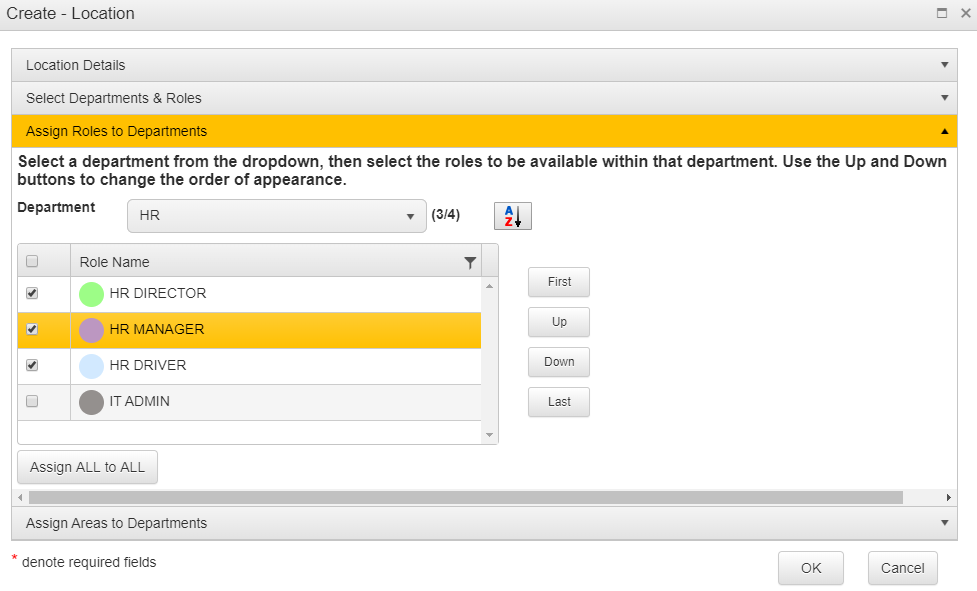Open Select Departments & Roles panel
This screenshot has width=977, height=591.
point(484,98)
